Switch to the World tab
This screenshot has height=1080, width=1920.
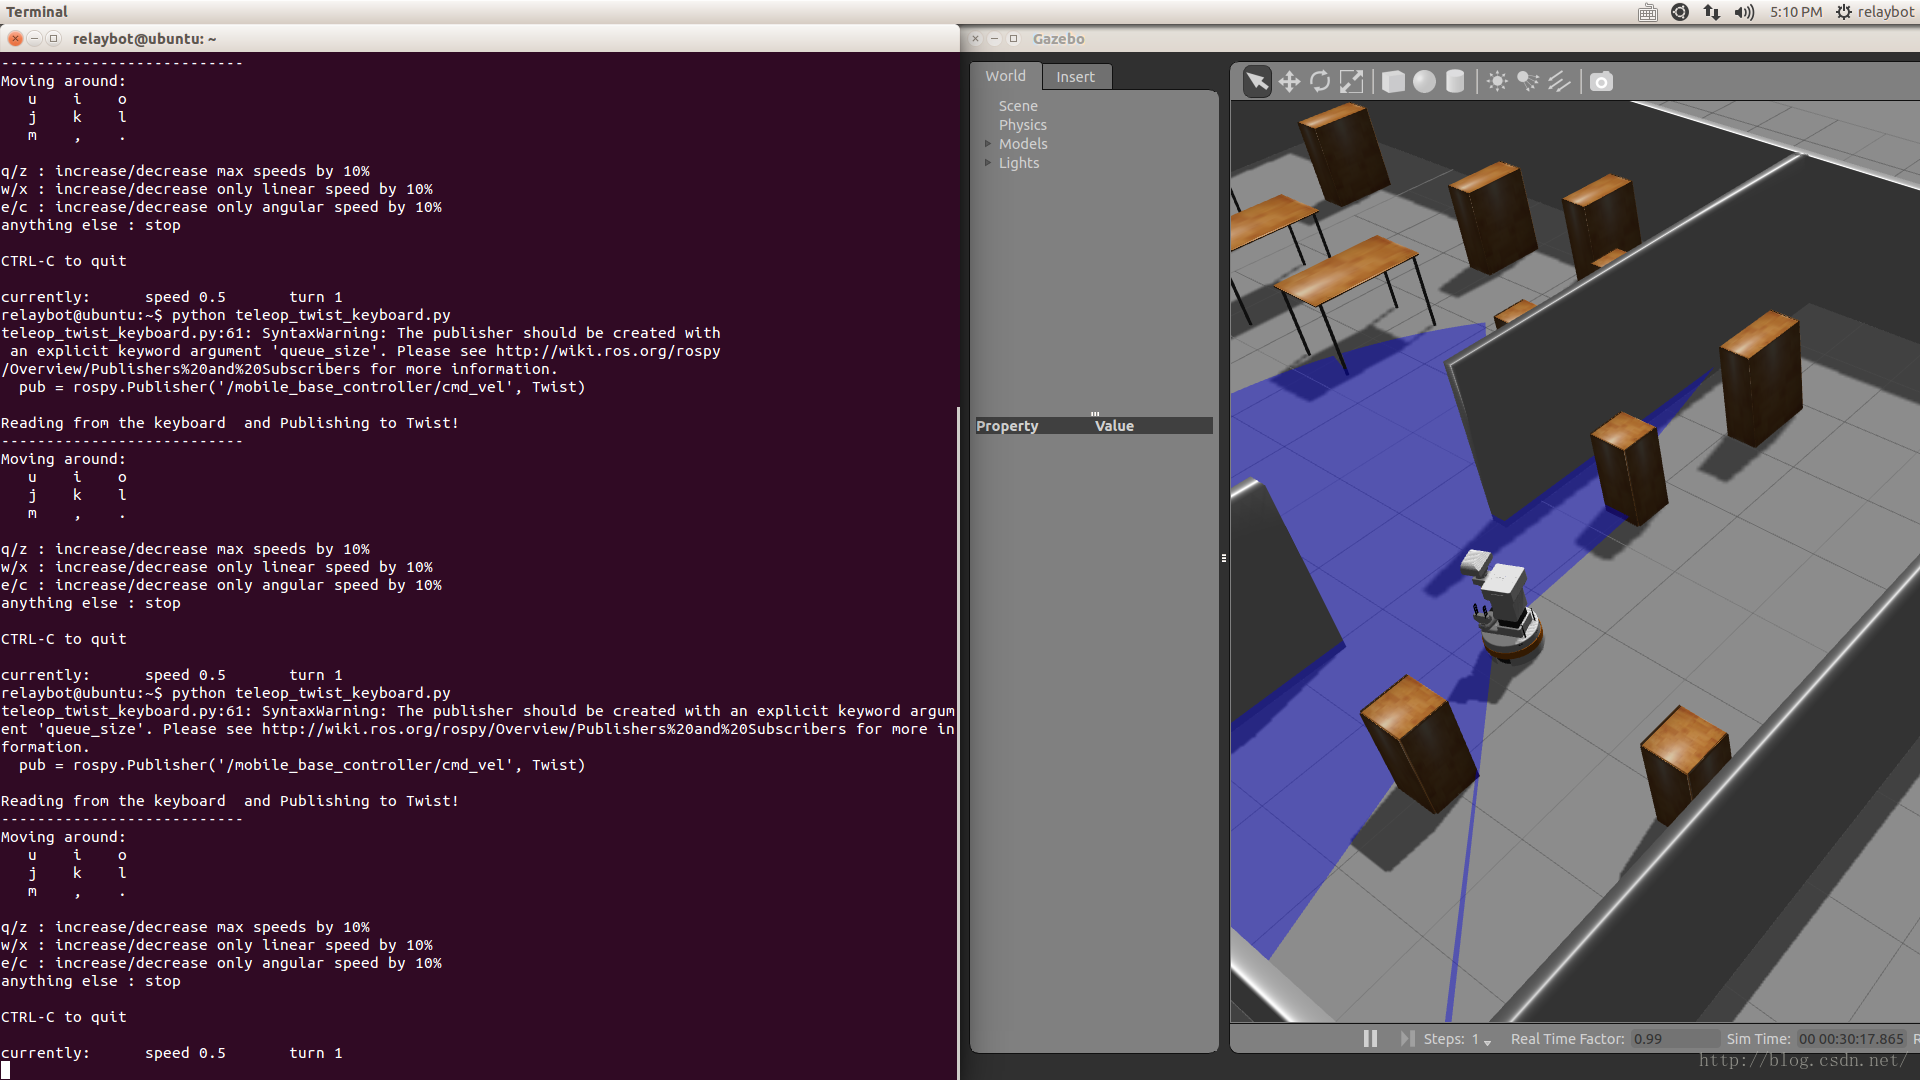(x=1005, y=76)
